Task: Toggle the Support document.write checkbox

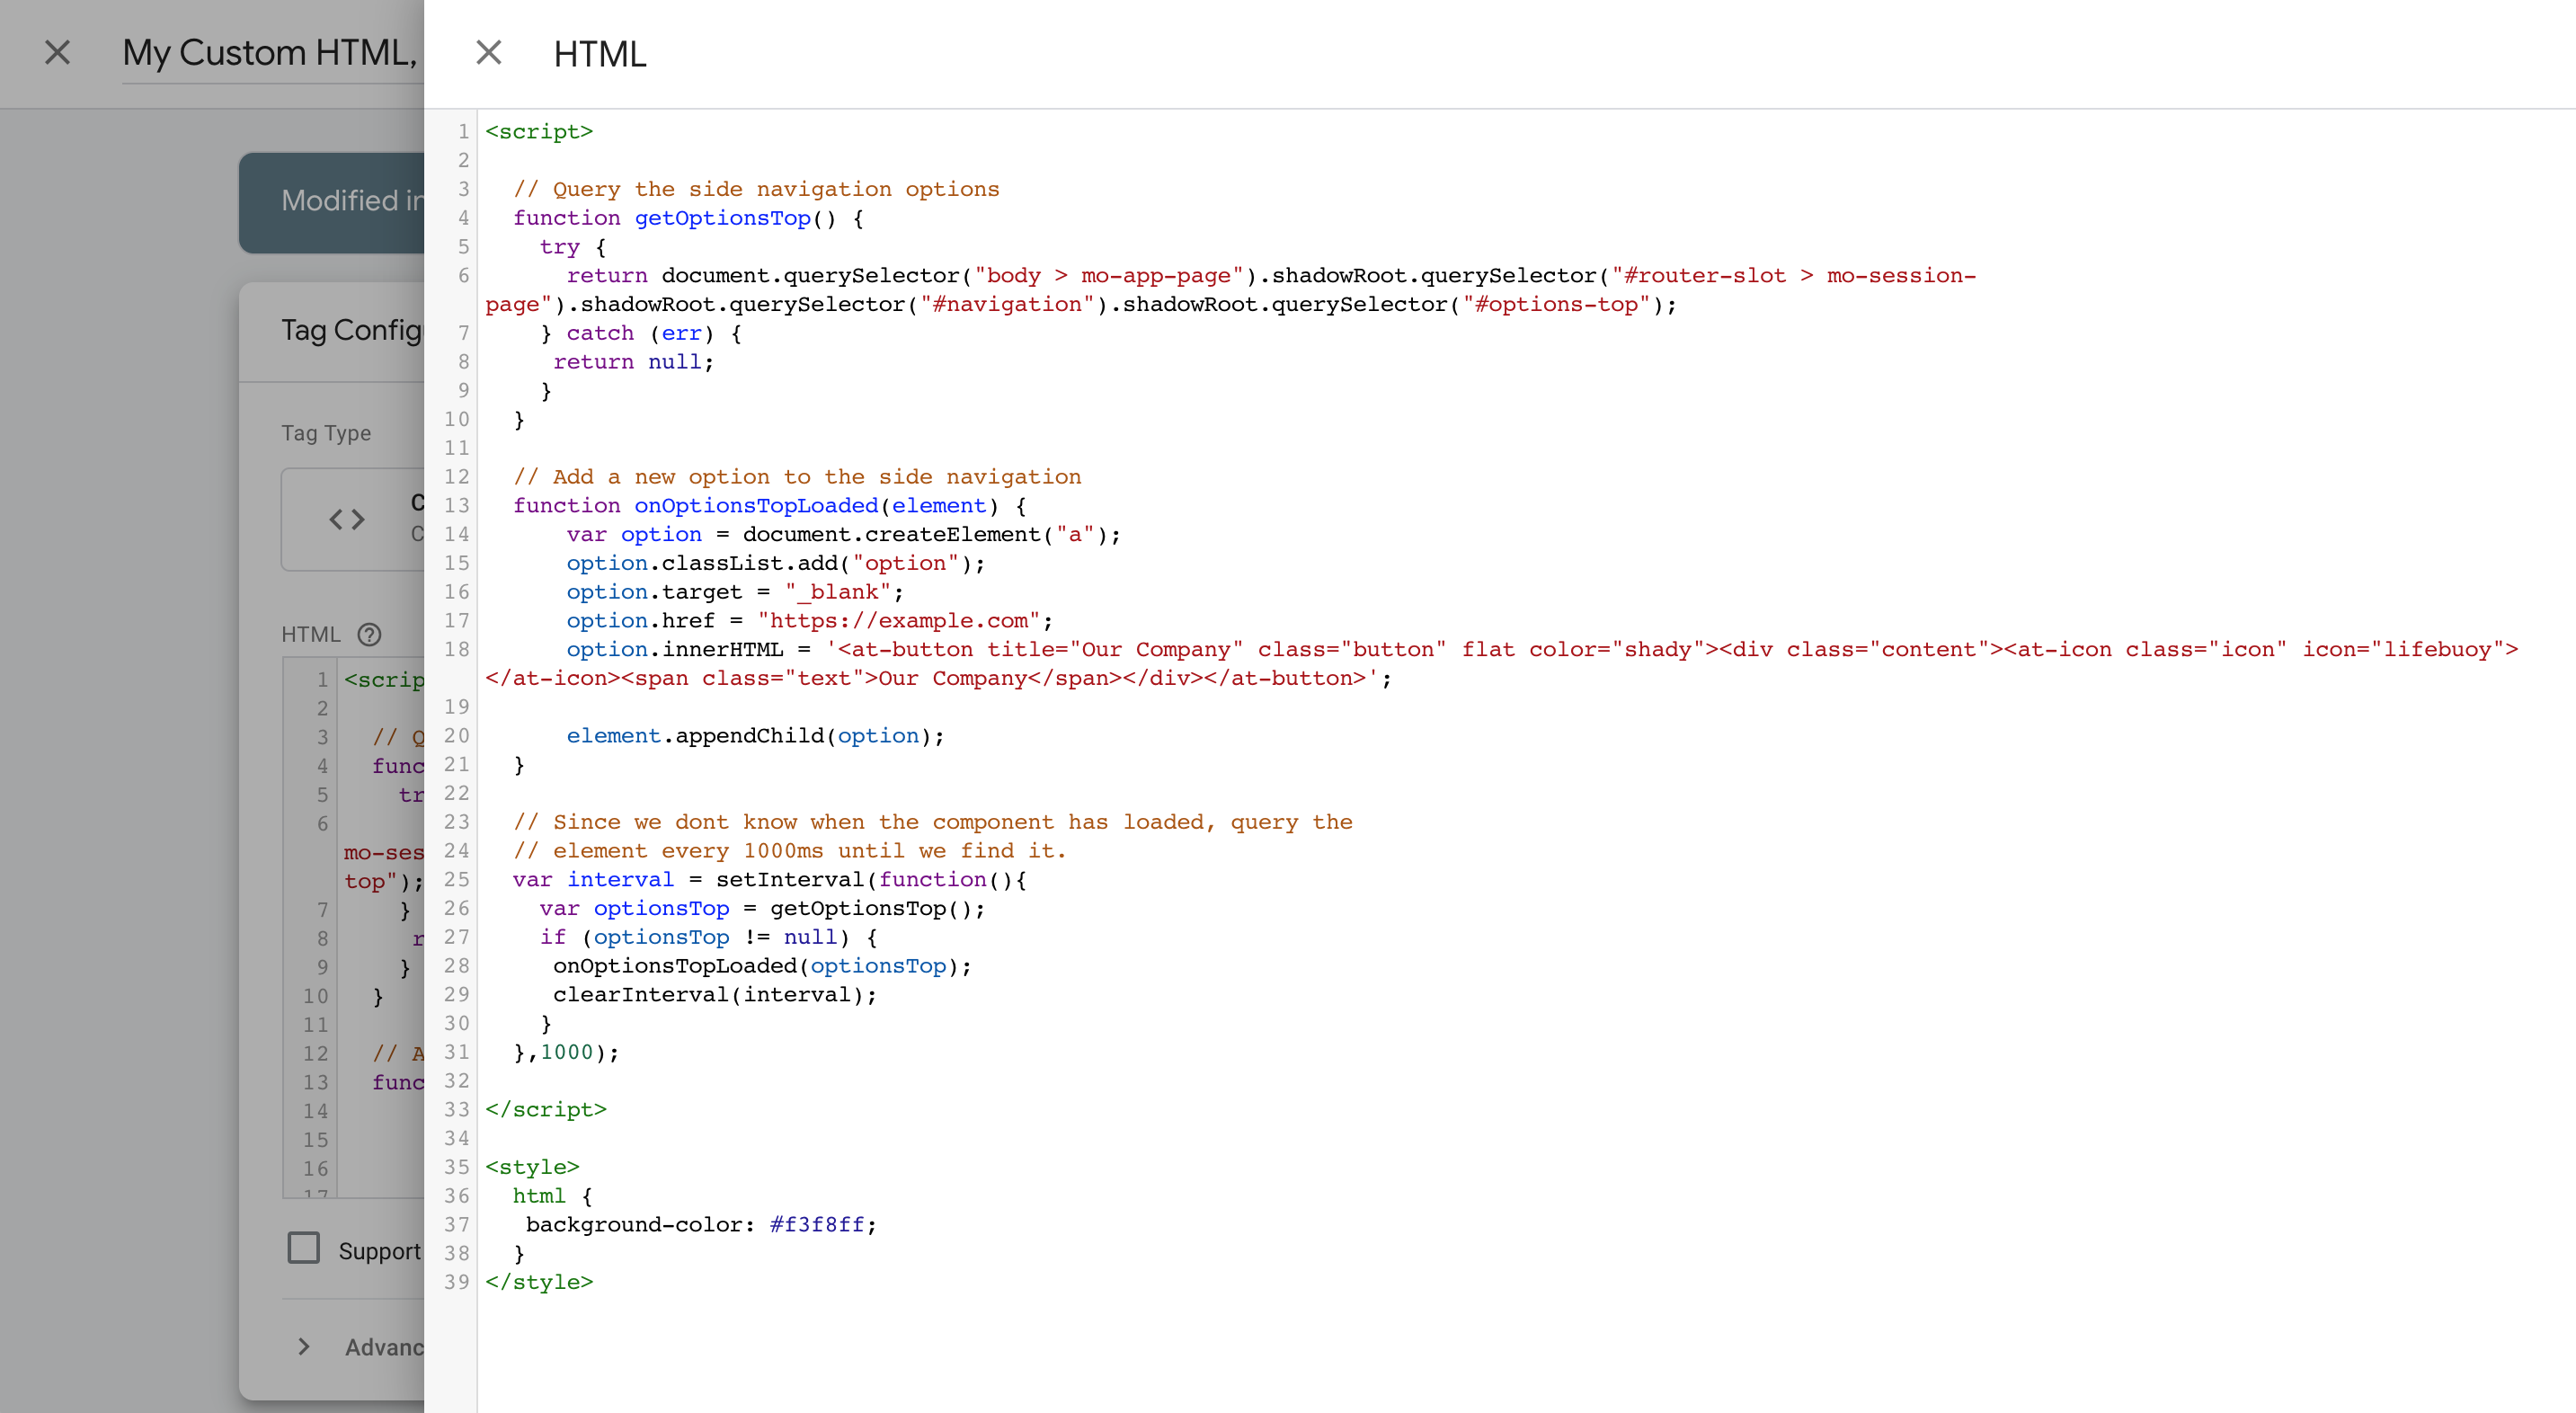Action: 304,1248
